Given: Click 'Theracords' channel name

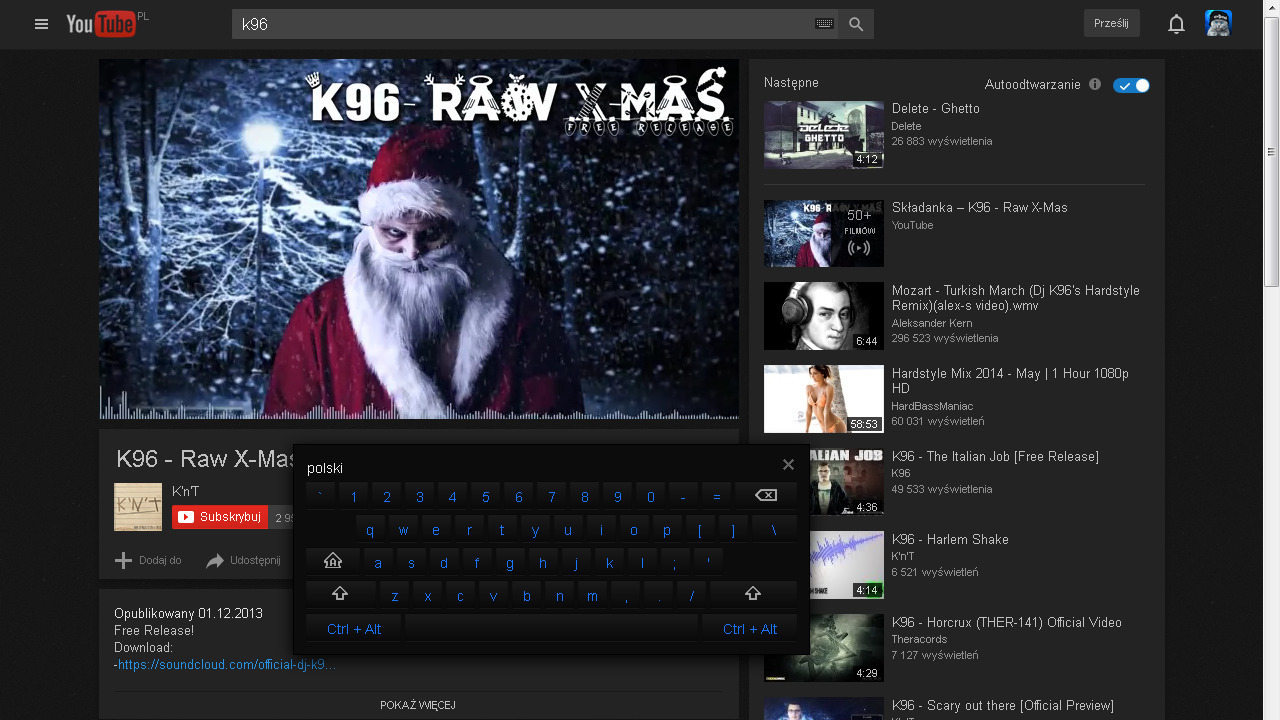Looking at the screenshot, I should [919, 639].
